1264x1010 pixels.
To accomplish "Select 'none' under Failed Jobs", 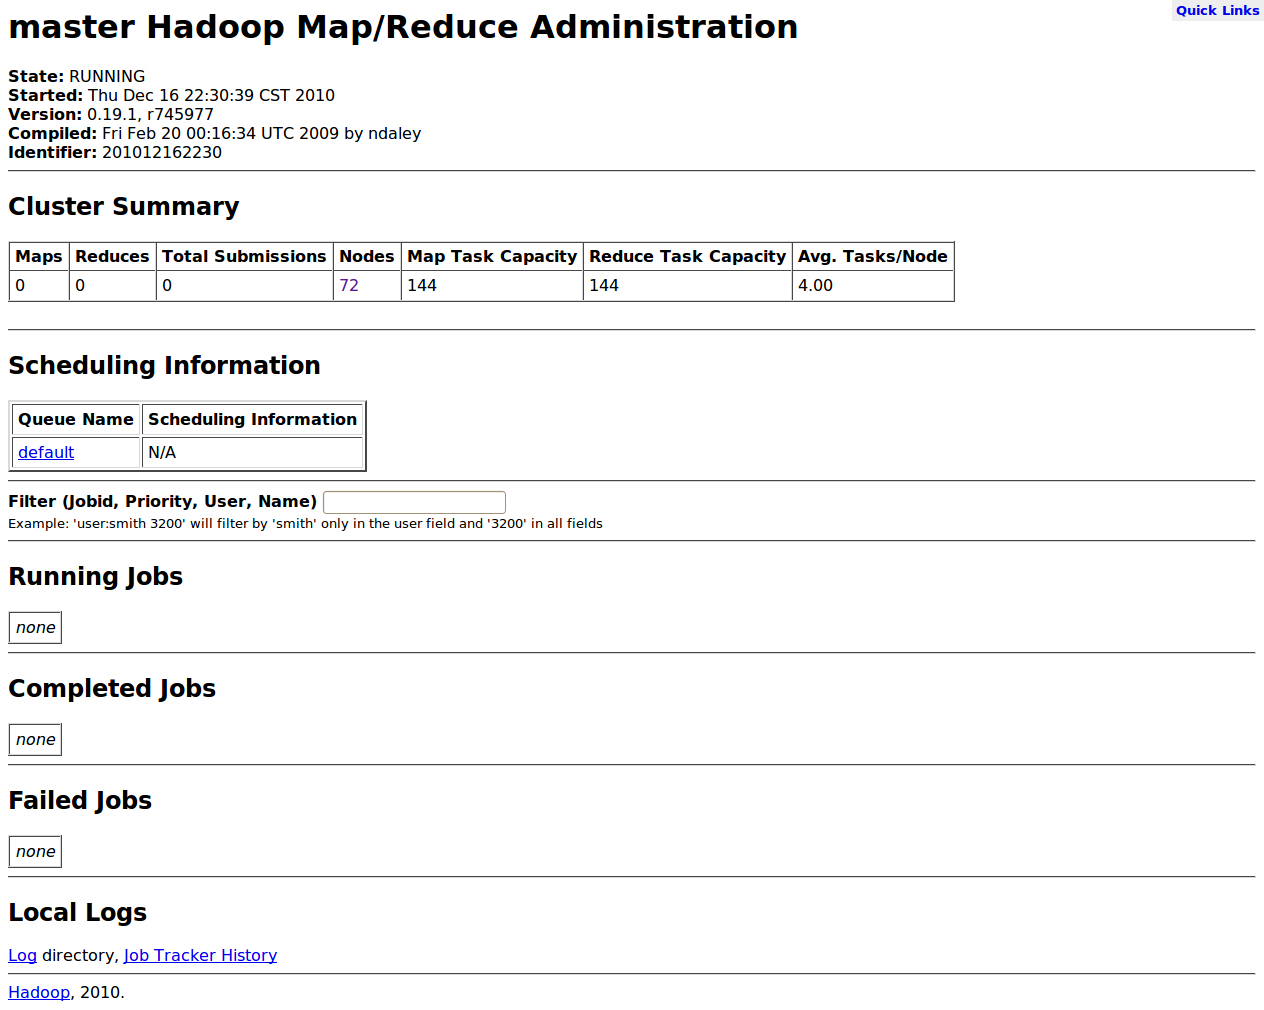I will pos(36,852).
